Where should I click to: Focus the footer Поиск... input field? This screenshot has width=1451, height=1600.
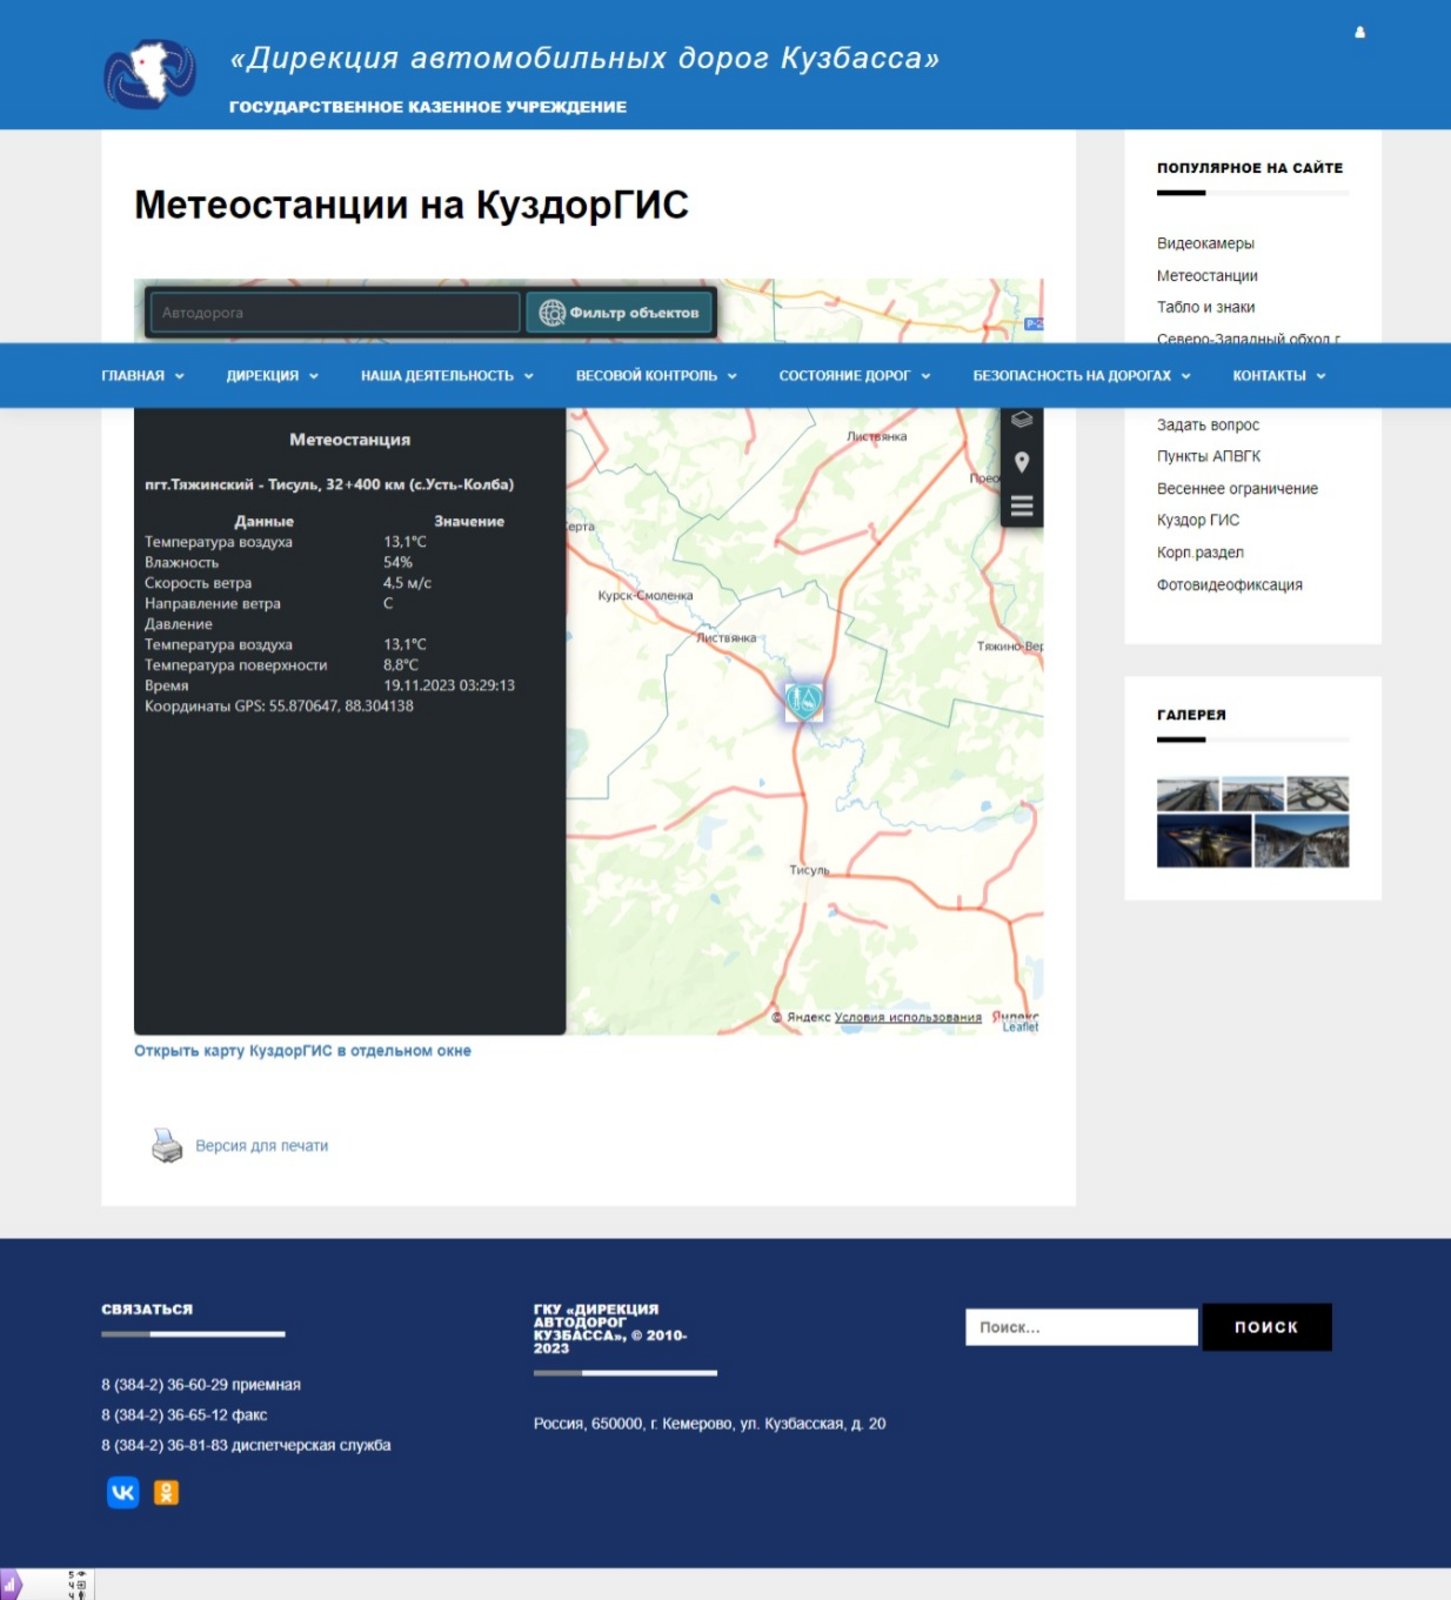coord(1081,1327)
